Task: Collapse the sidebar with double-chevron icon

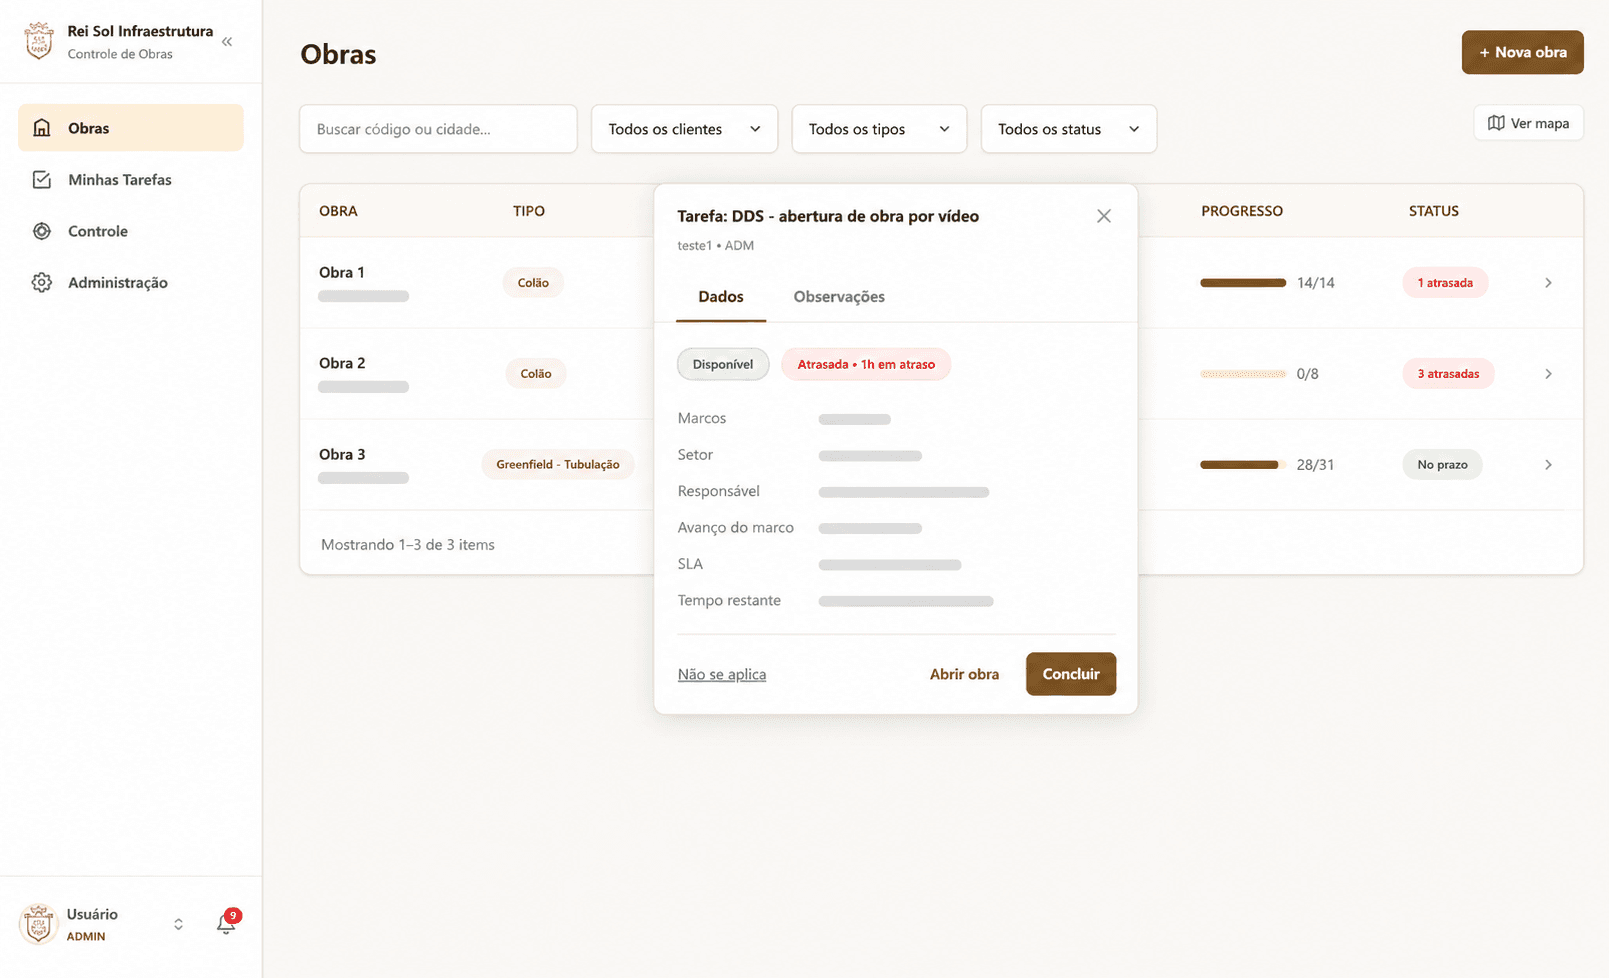Action: pyautogui.click(x=227, y=42)
